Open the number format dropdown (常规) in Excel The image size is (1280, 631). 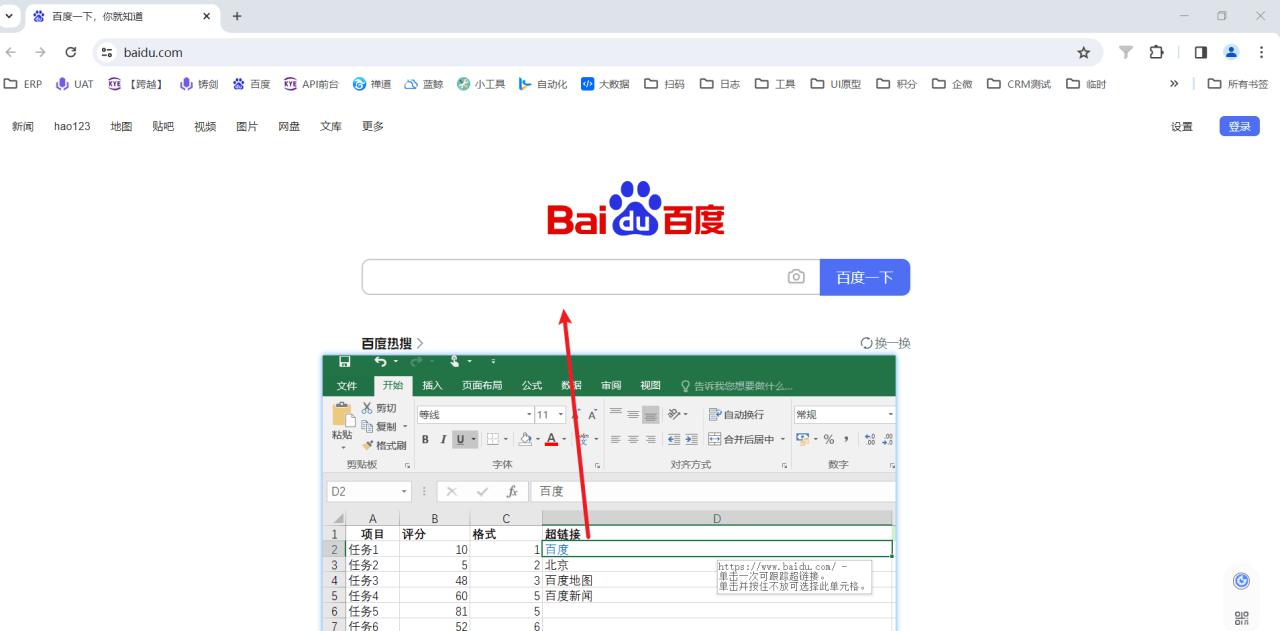coord(890,414)
